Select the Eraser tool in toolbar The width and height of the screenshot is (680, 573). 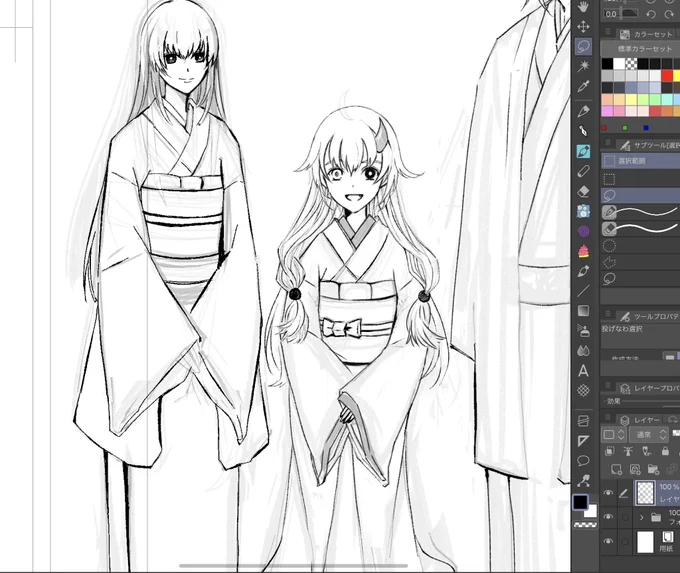coord(584,191)
